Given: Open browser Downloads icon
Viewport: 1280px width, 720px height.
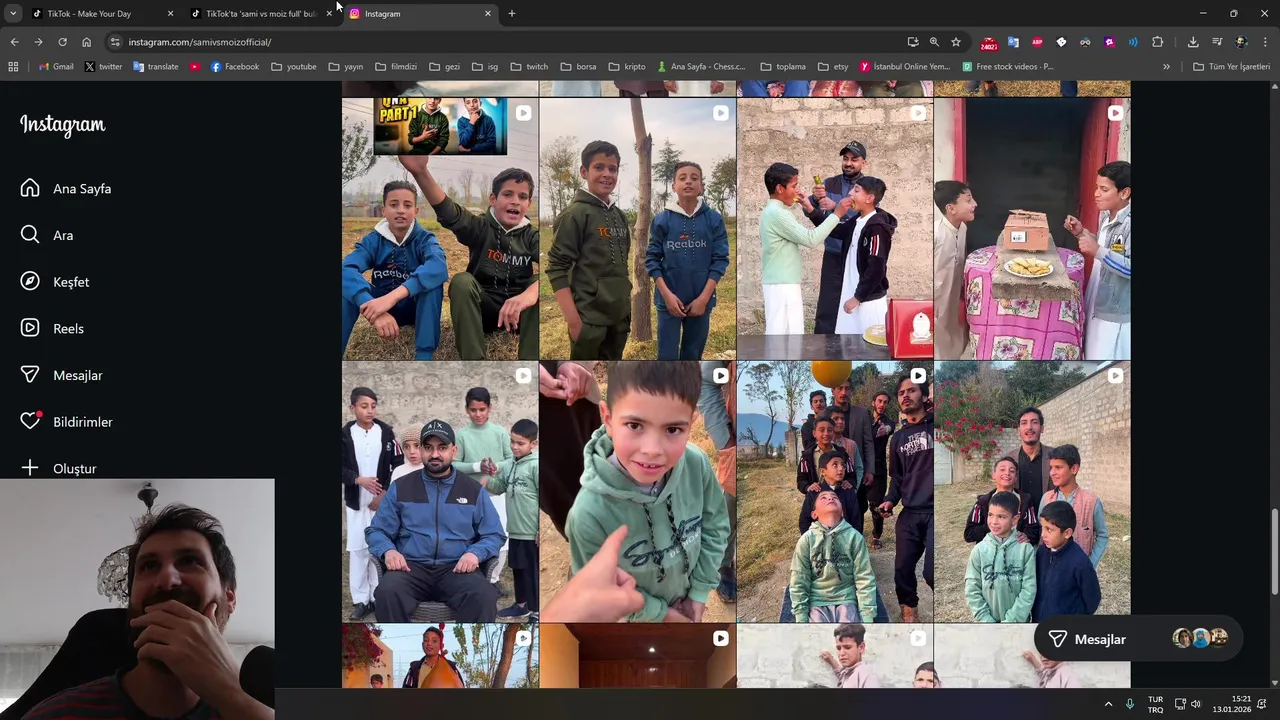Looking at the screenshot, I should [x=1193, y=42].
